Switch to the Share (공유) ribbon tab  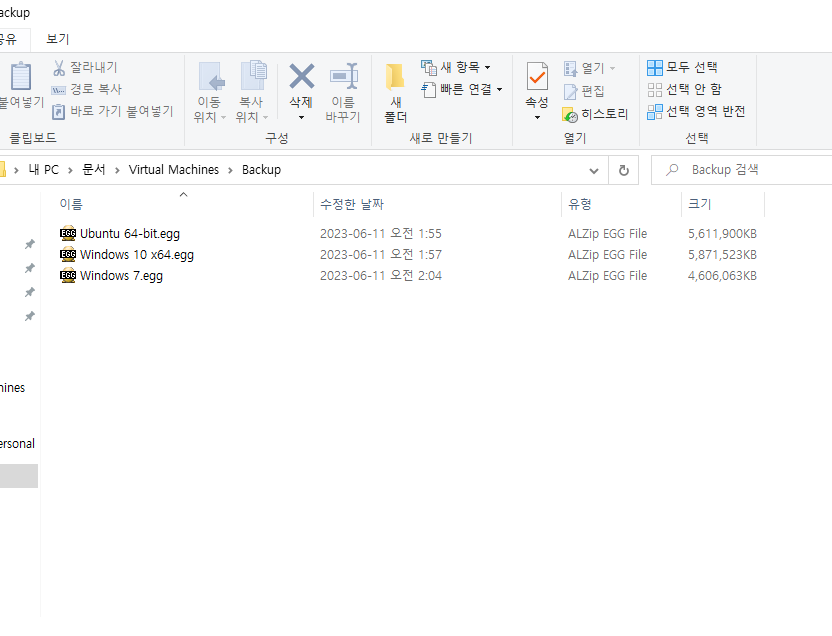click(8, 39)
